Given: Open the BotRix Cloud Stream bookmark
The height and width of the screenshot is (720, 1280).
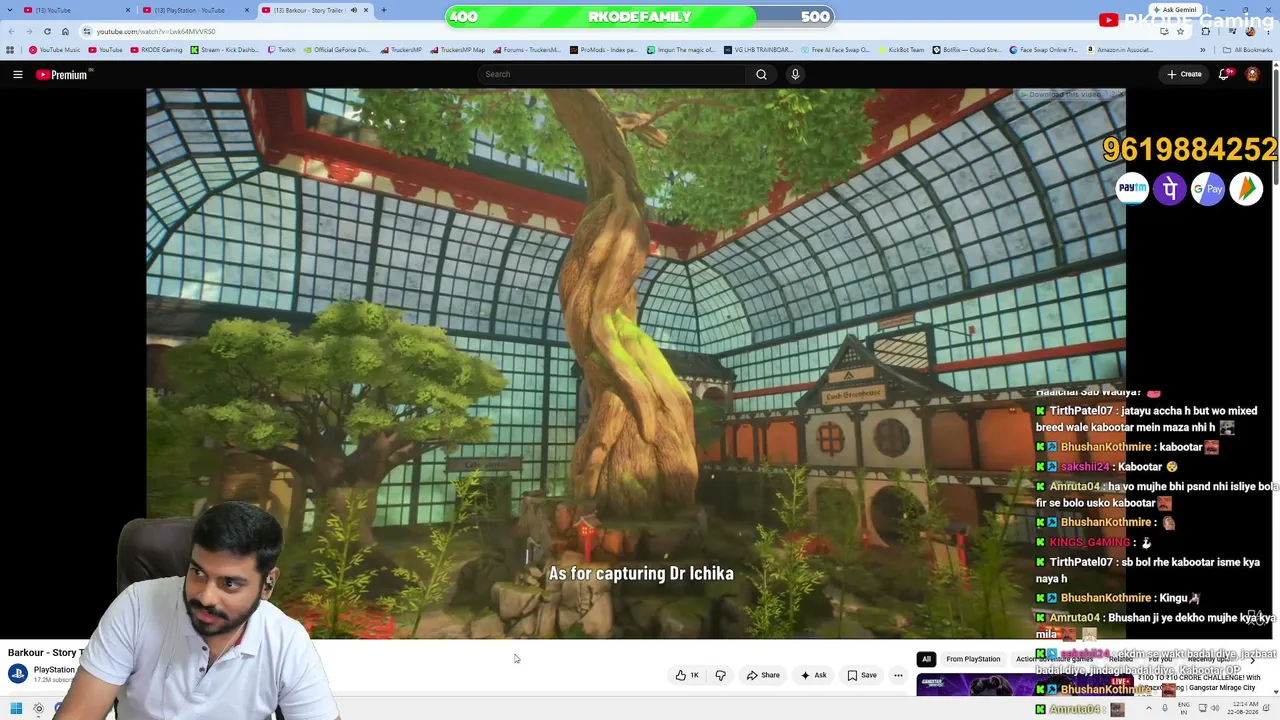Looking at the screenshot, I should [x=967, y=50].
